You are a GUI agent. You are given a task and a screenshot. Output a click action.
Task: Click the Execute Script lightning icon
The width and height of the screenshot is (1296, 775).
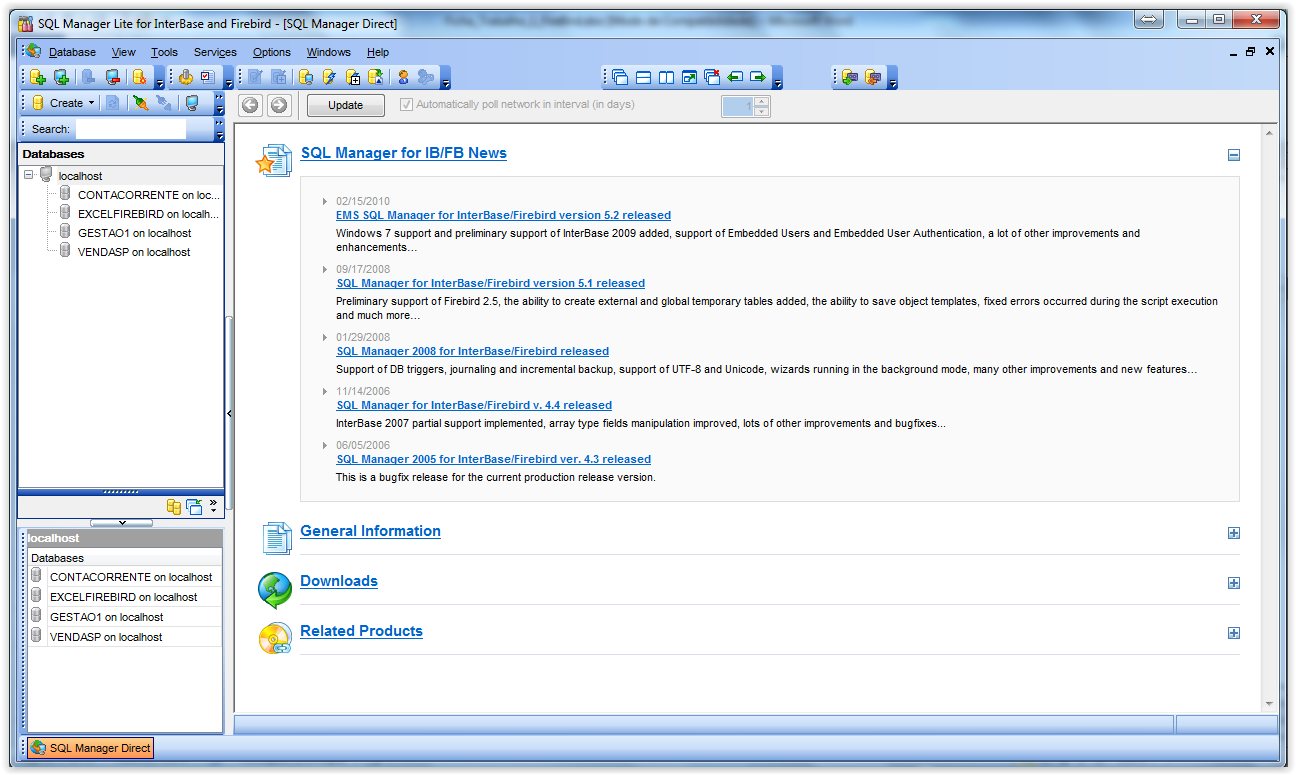click(329, 77)
